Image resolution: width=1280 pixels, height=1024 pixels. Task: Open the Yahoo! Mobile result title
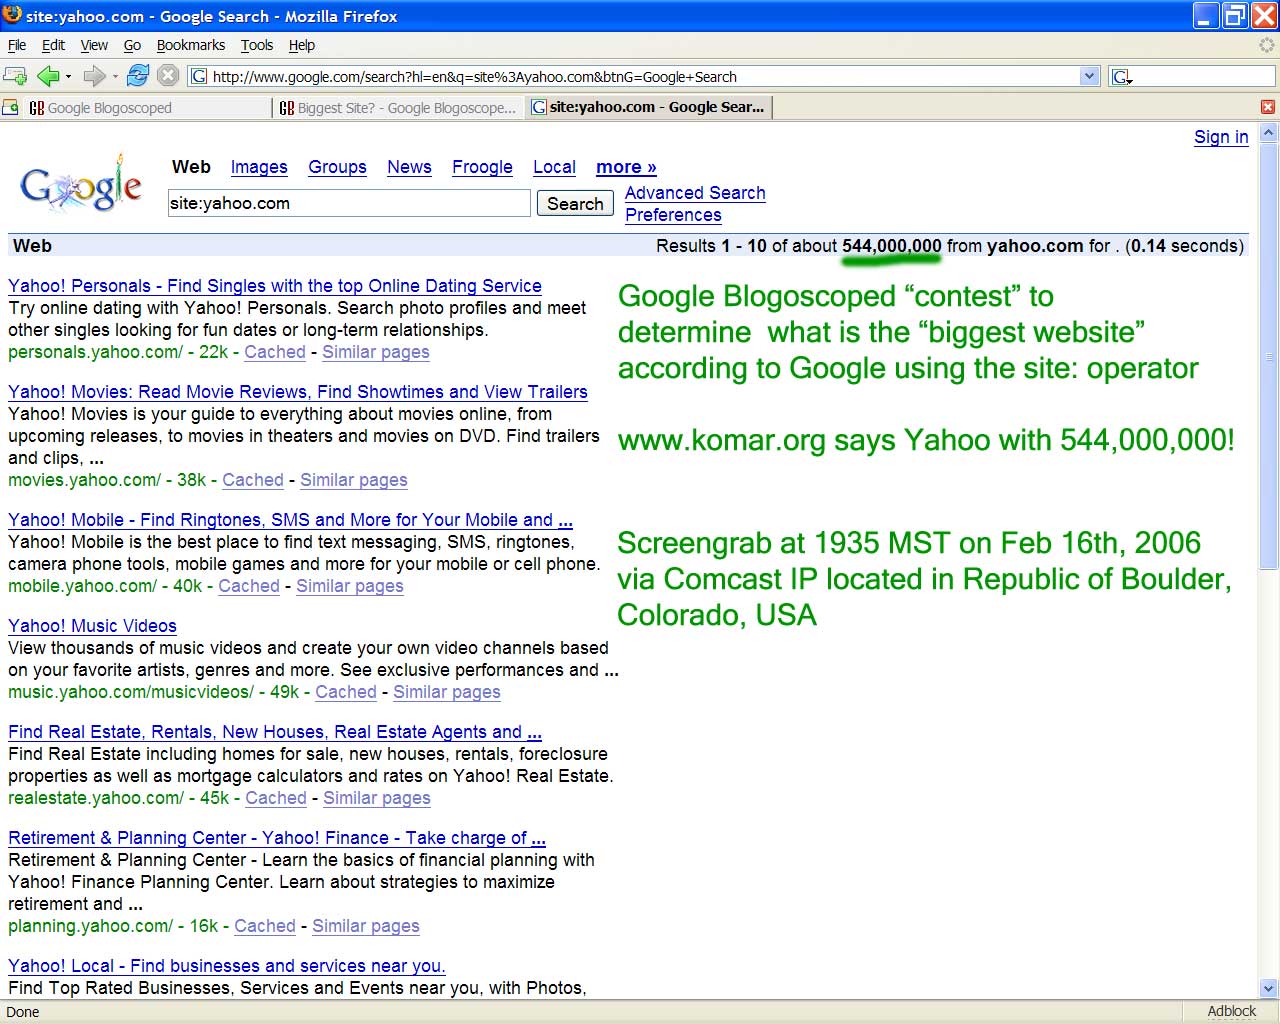[x=290, y=520]
